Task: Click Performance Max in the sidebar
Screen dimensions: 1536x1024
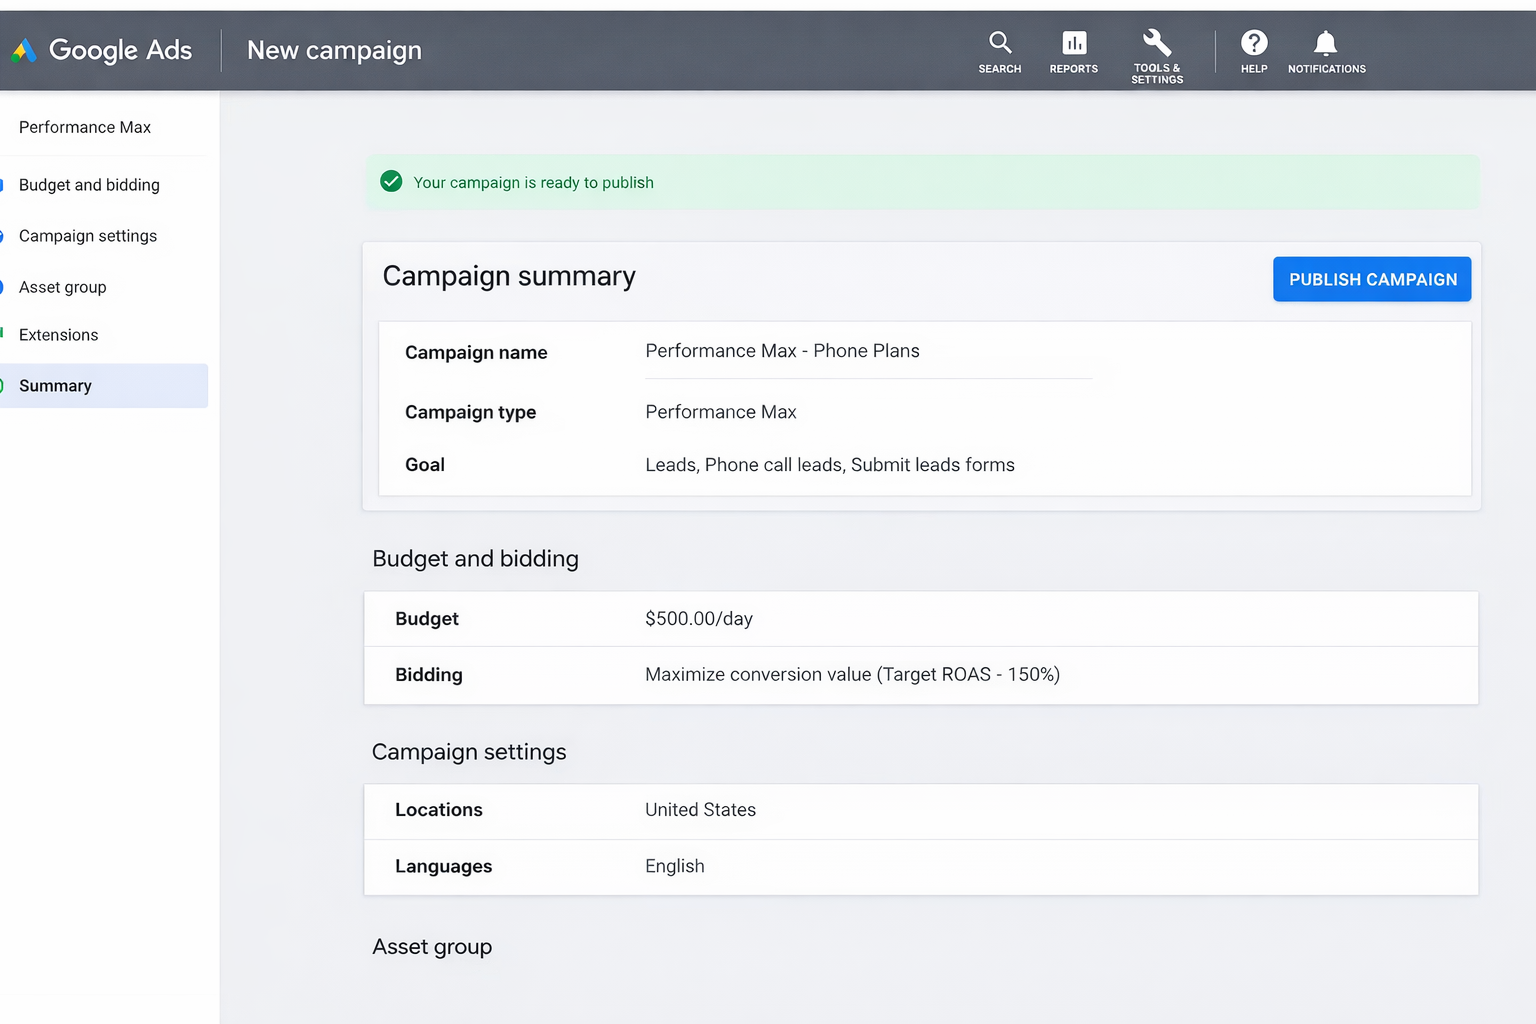Action: click(x=85, y=127)
